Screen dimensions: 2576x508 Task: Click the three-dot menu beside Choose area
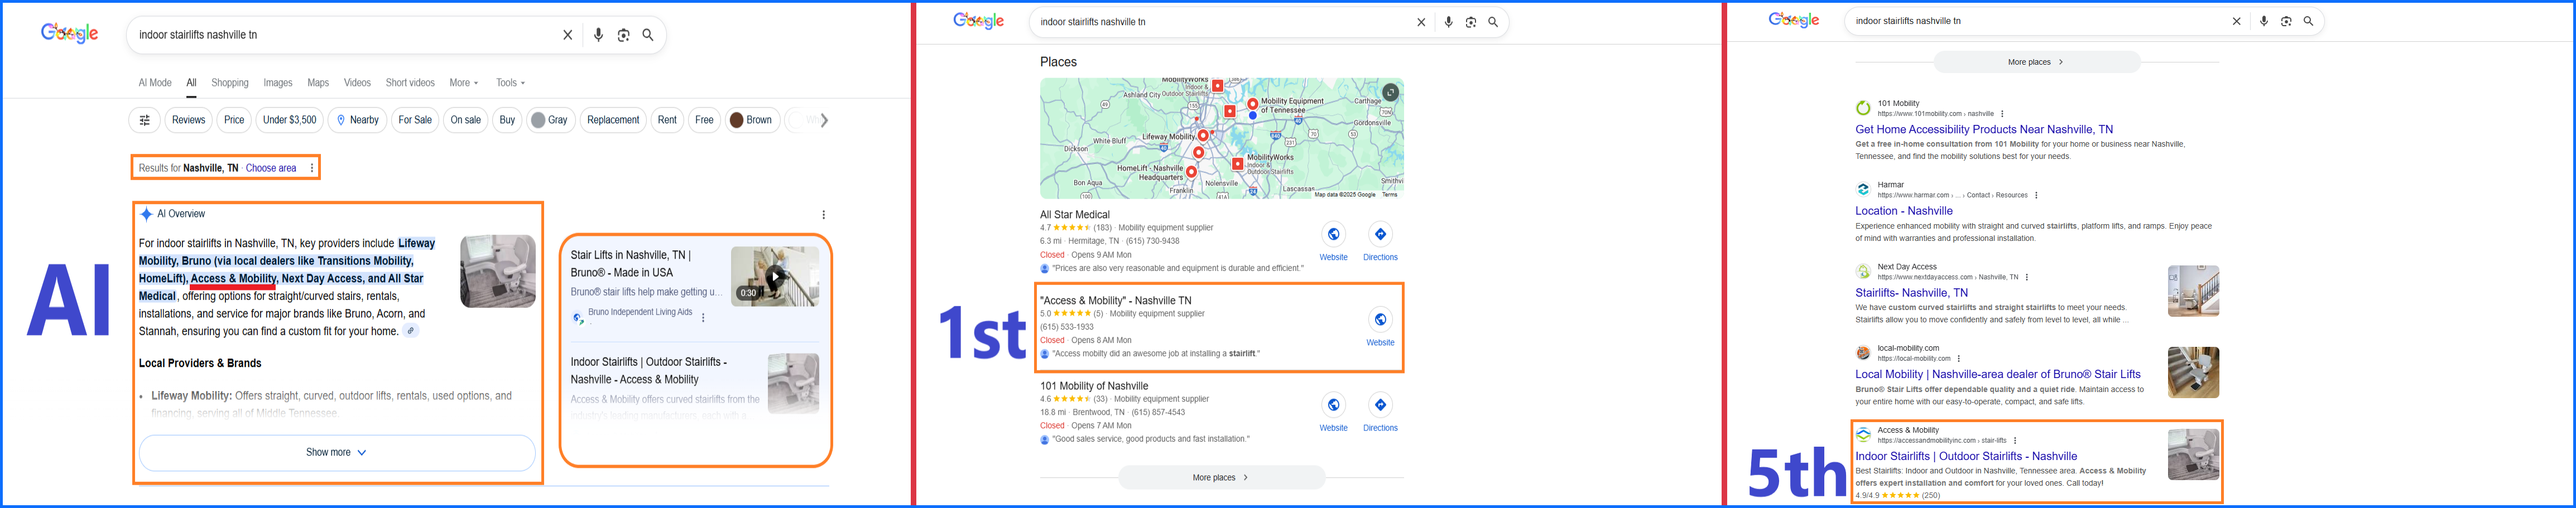click(312, 168)
